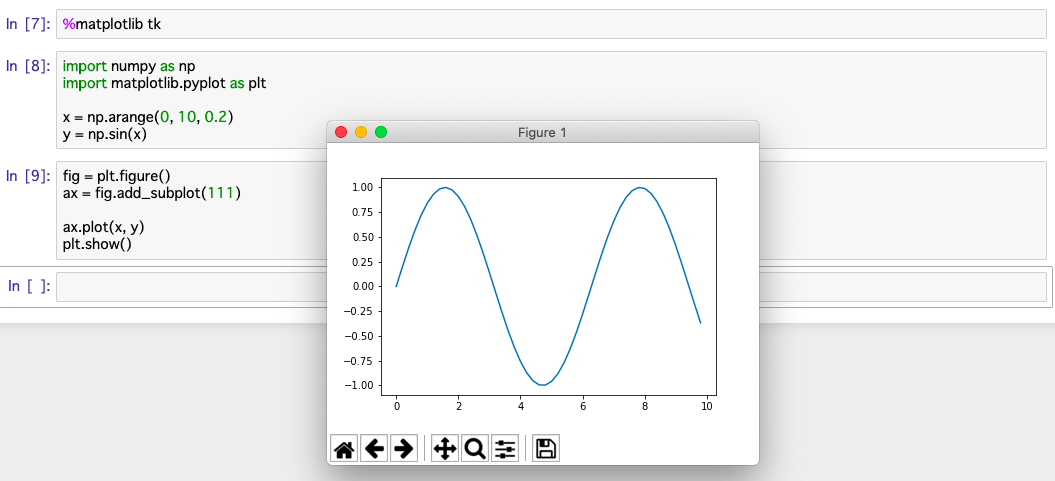
Task: Open Configure subplots sliders icon
Action: click(505, 449)
